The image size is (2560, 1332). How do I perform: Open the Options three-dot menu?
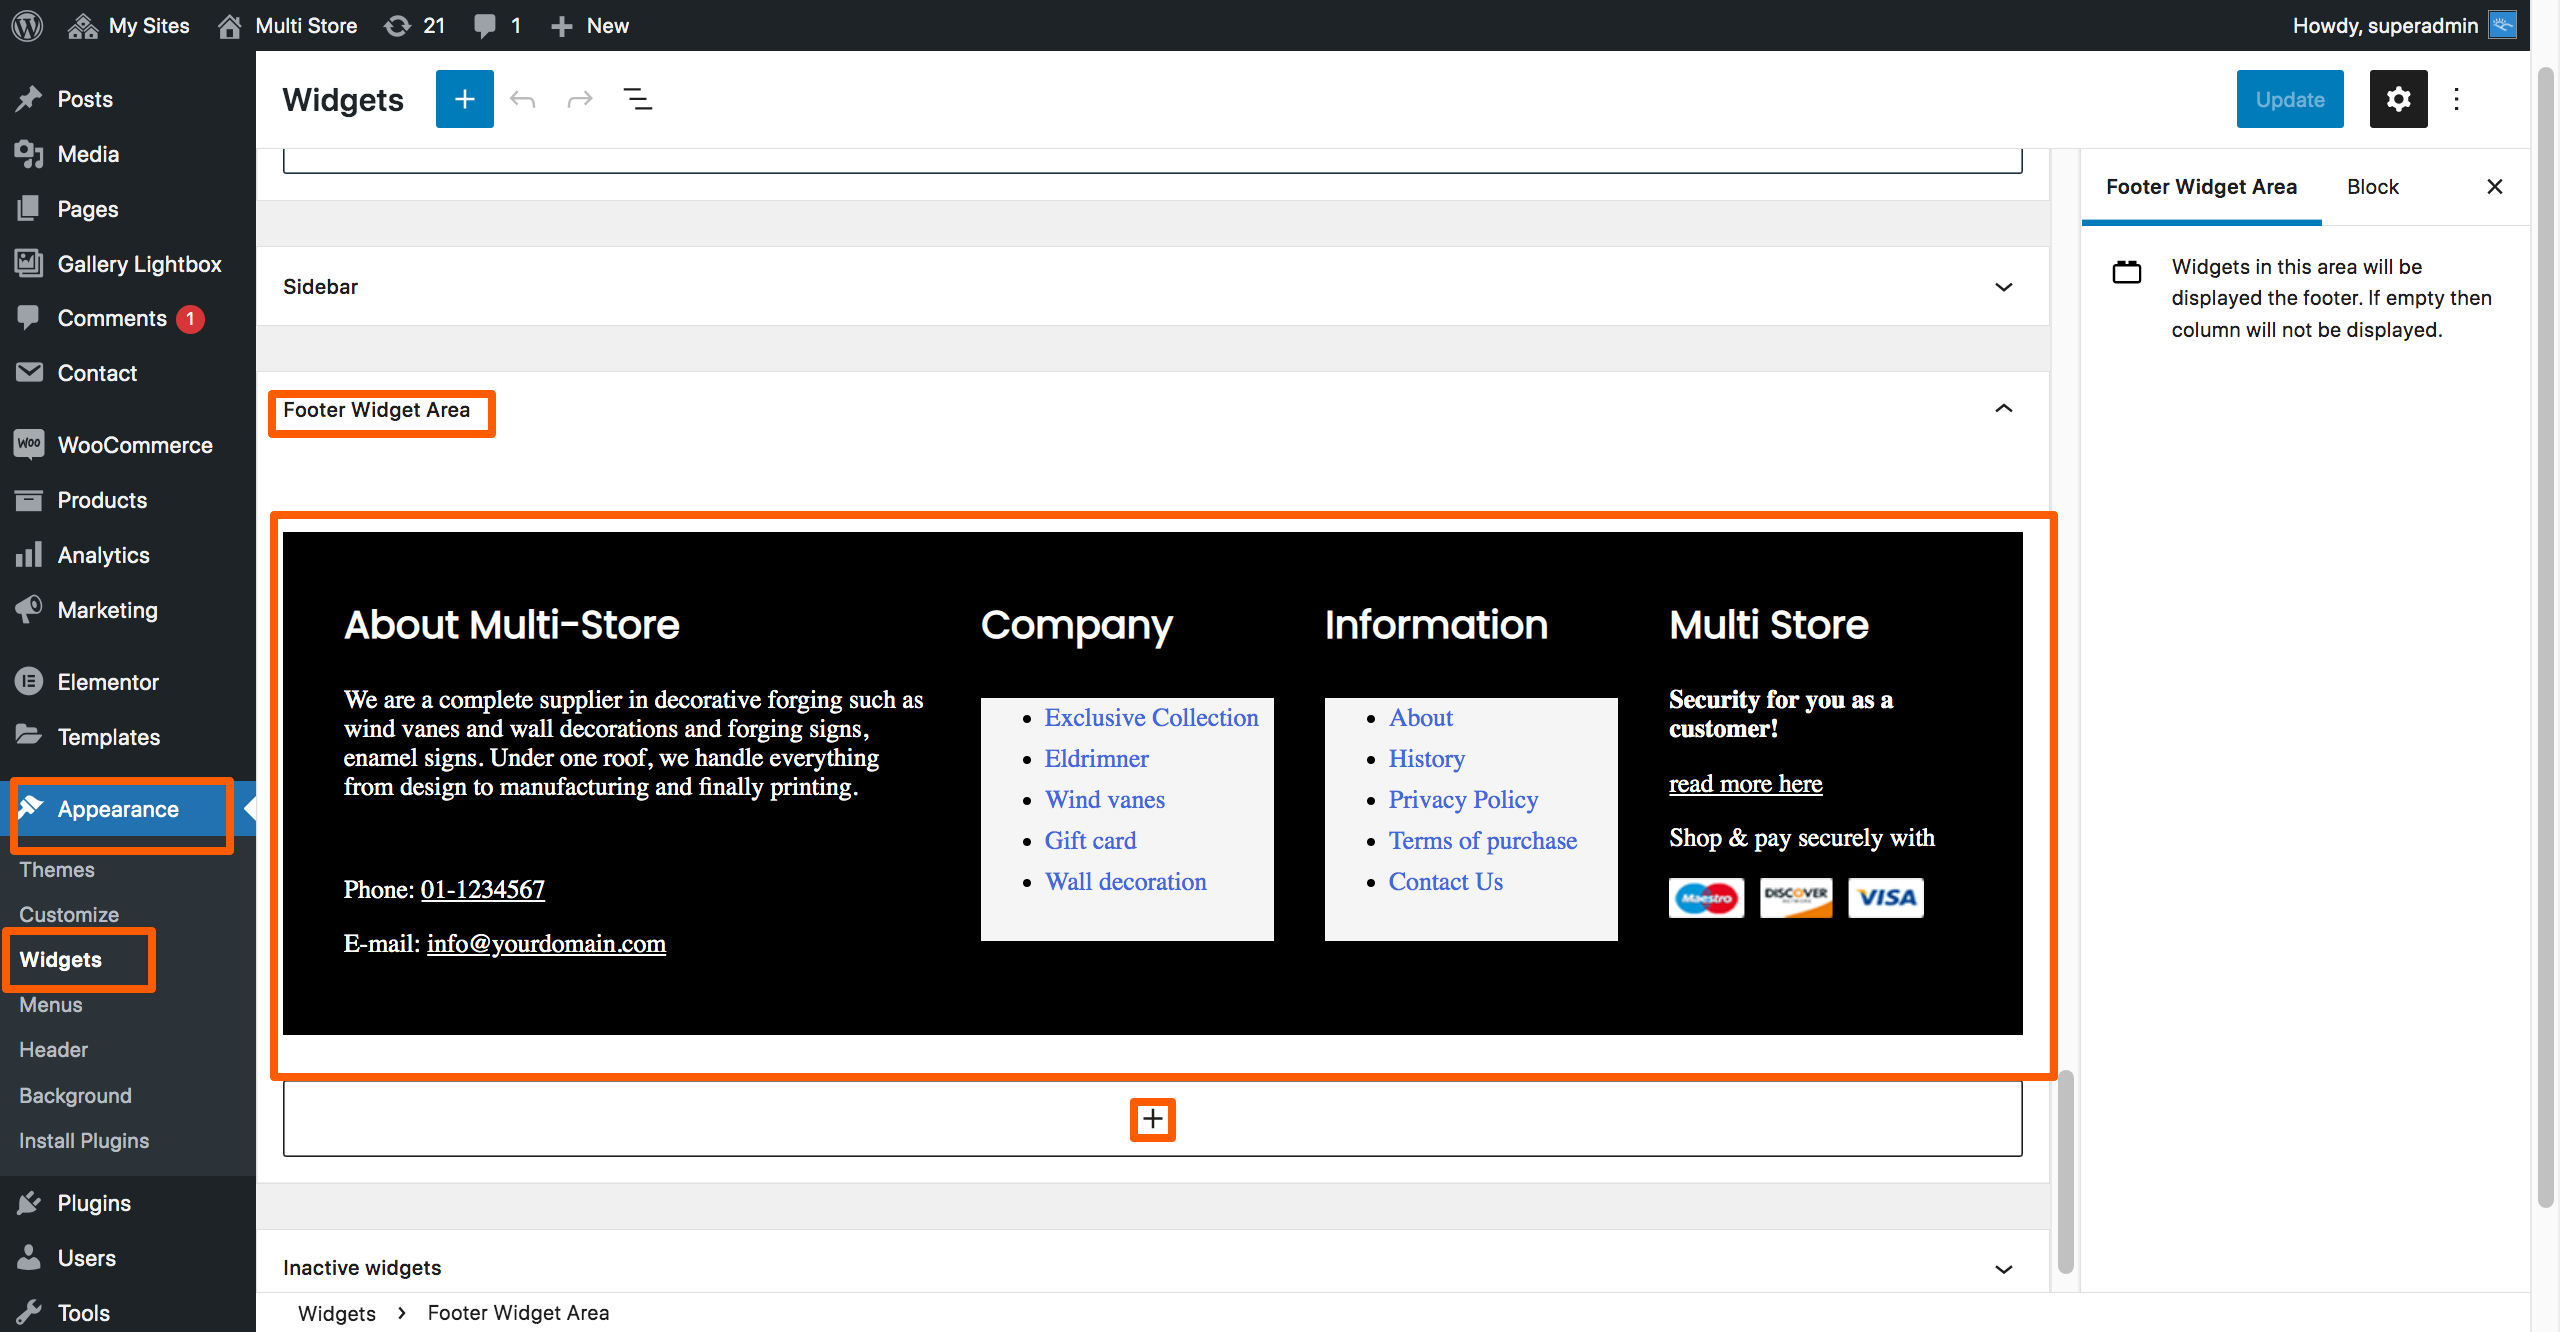(2458, 98)
